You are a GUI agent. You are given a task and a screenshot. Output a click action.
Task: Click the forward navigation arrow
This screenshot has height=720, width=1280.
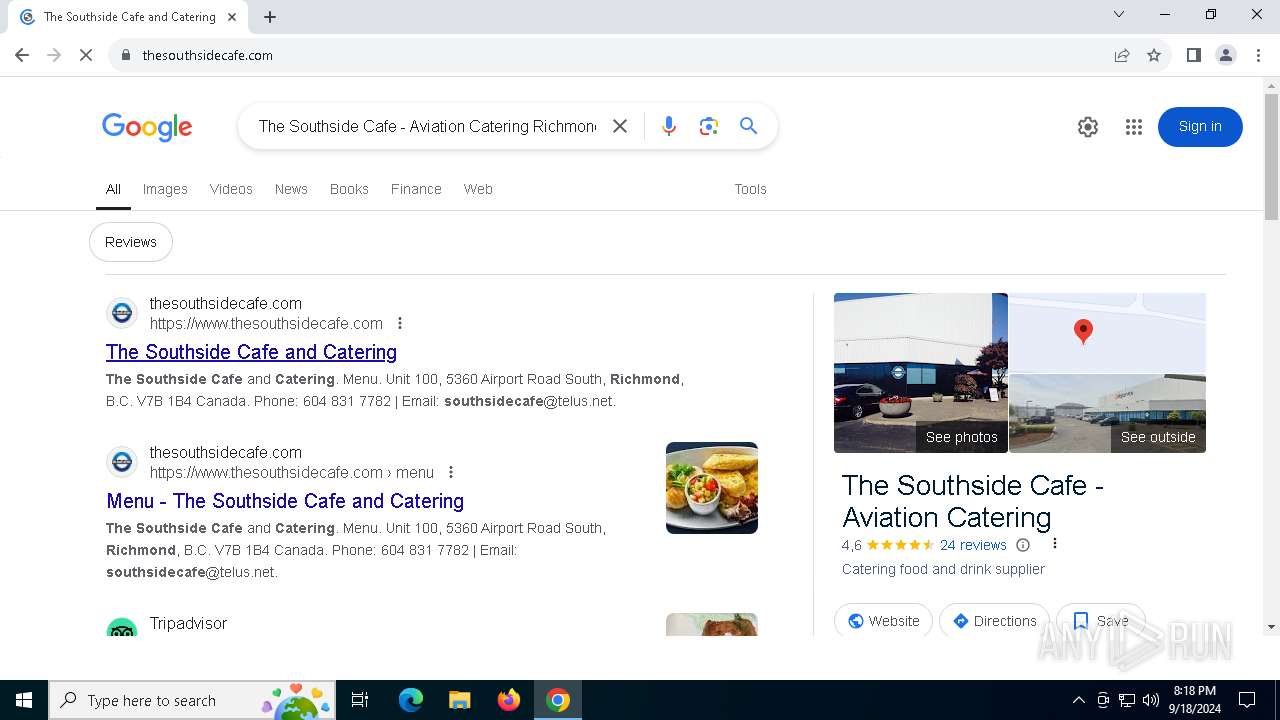tap(54, 55)
